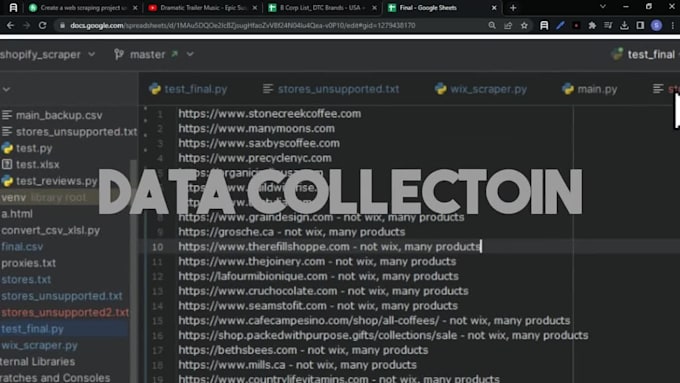The width and height of the screenshot is (680, 383).
Task: Select Scratches and Consoles node
Action: (x=55, y=377)
